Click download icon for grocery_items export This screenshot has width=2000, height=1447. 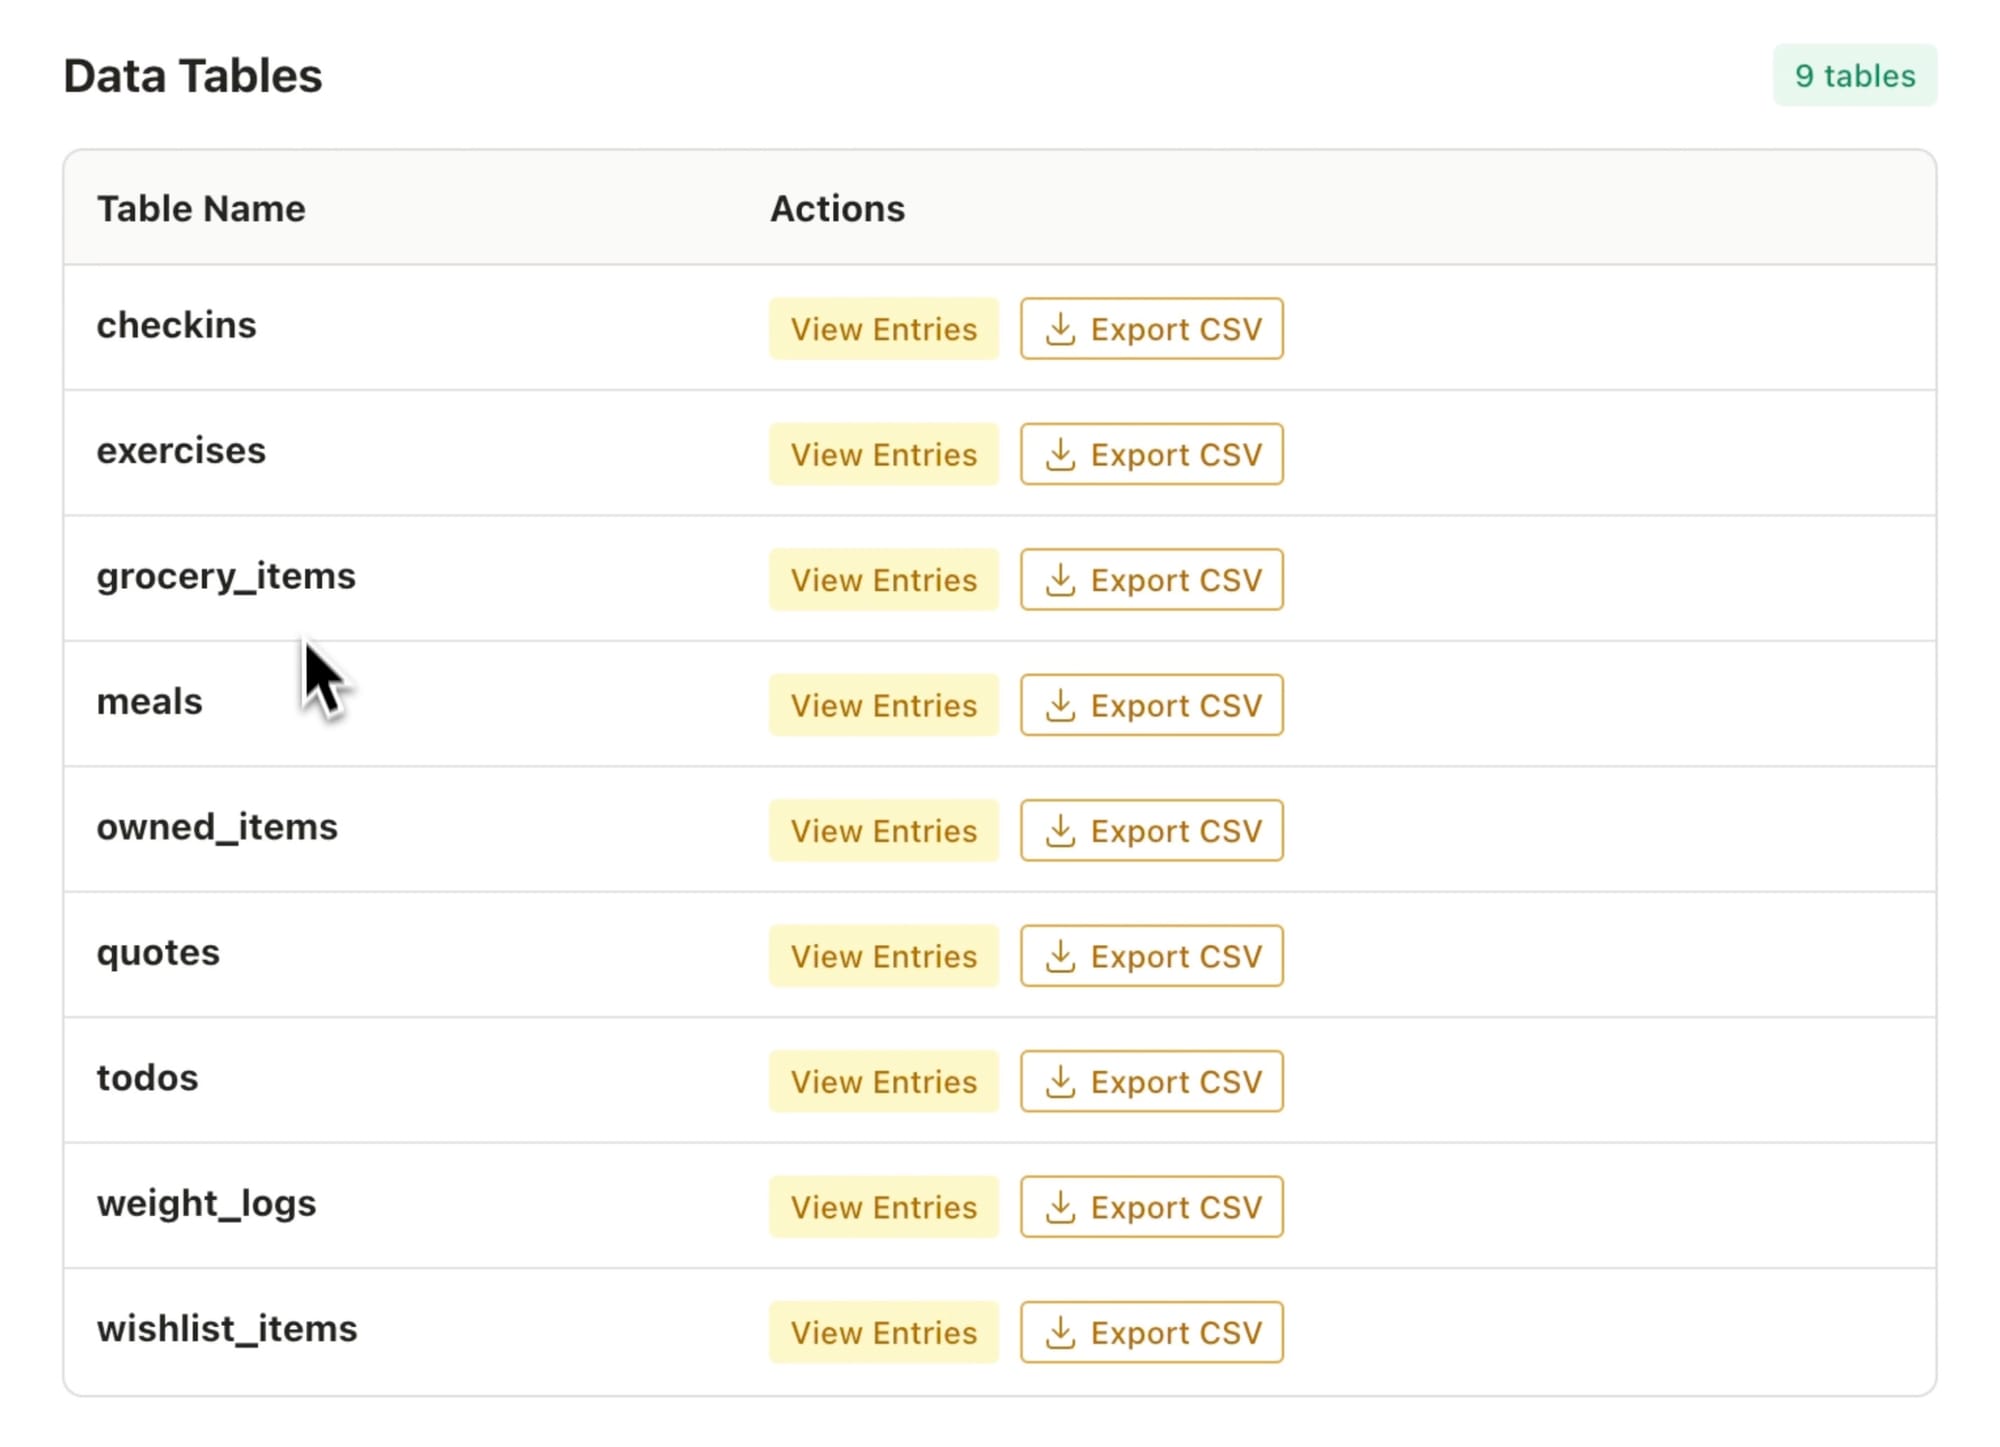(x=1060, y=580)
